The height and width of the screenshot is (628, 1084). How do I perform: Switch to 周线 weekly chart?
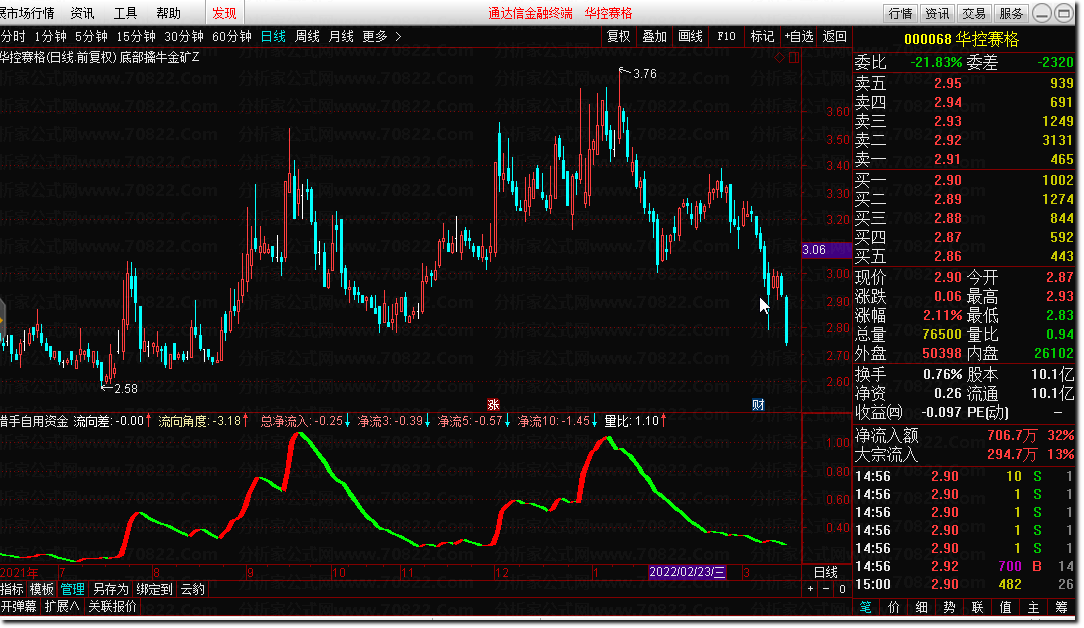pos(307,36)
